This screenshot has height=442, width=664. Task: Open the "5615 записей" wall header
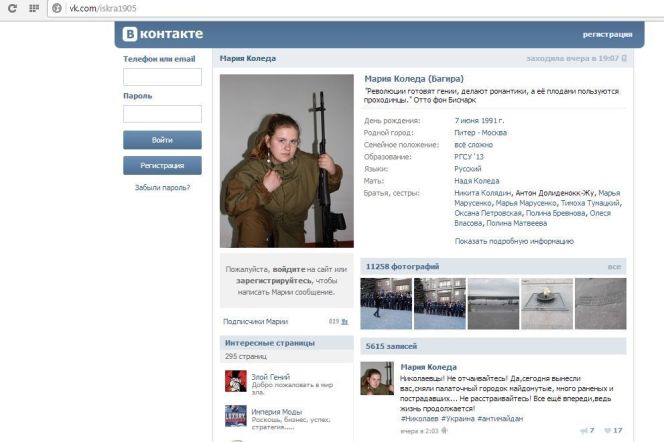(x=390, y=346)
